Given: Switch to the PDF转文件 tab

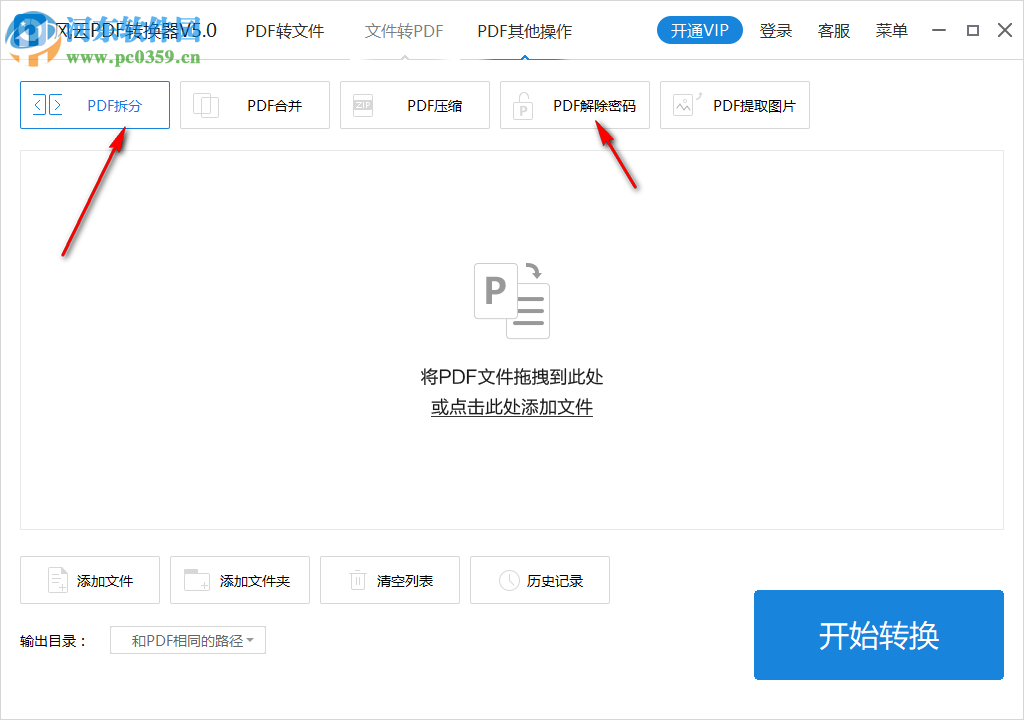Looking at the screenshot, I should point(285,31).
